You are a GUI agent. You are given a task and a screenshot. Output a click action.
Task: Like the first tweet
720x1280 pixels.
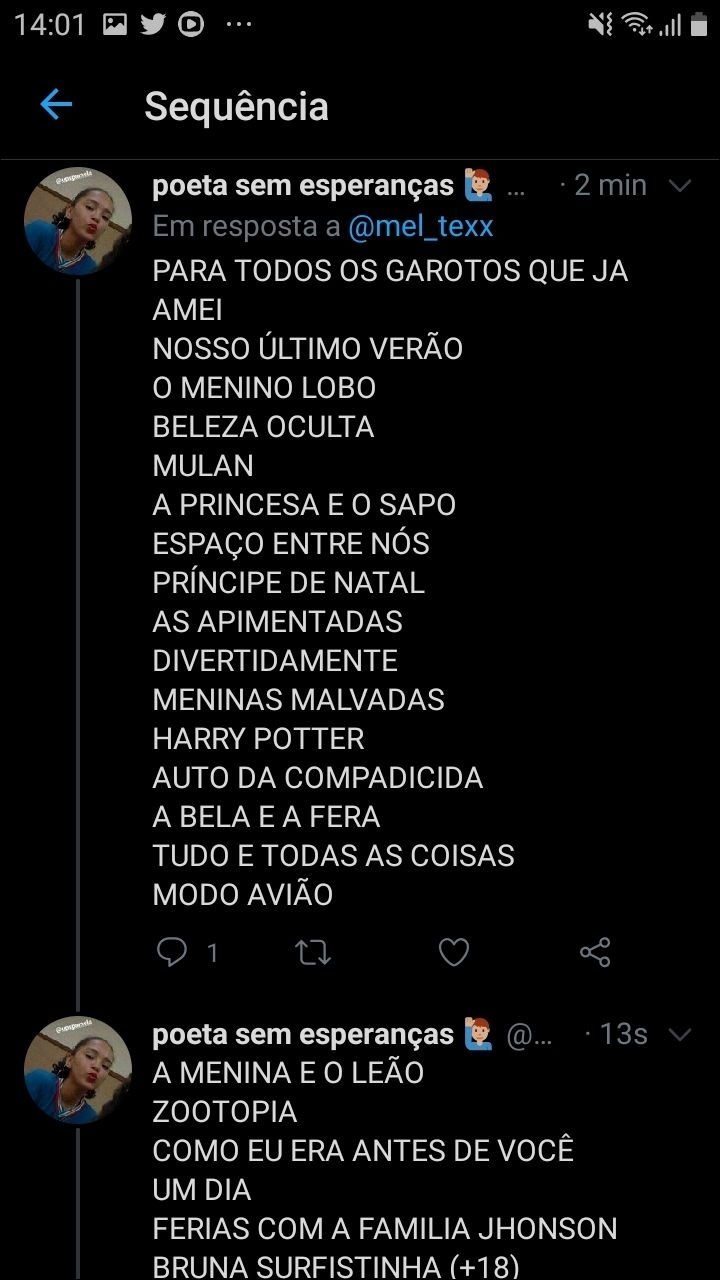tap(454, 953)
